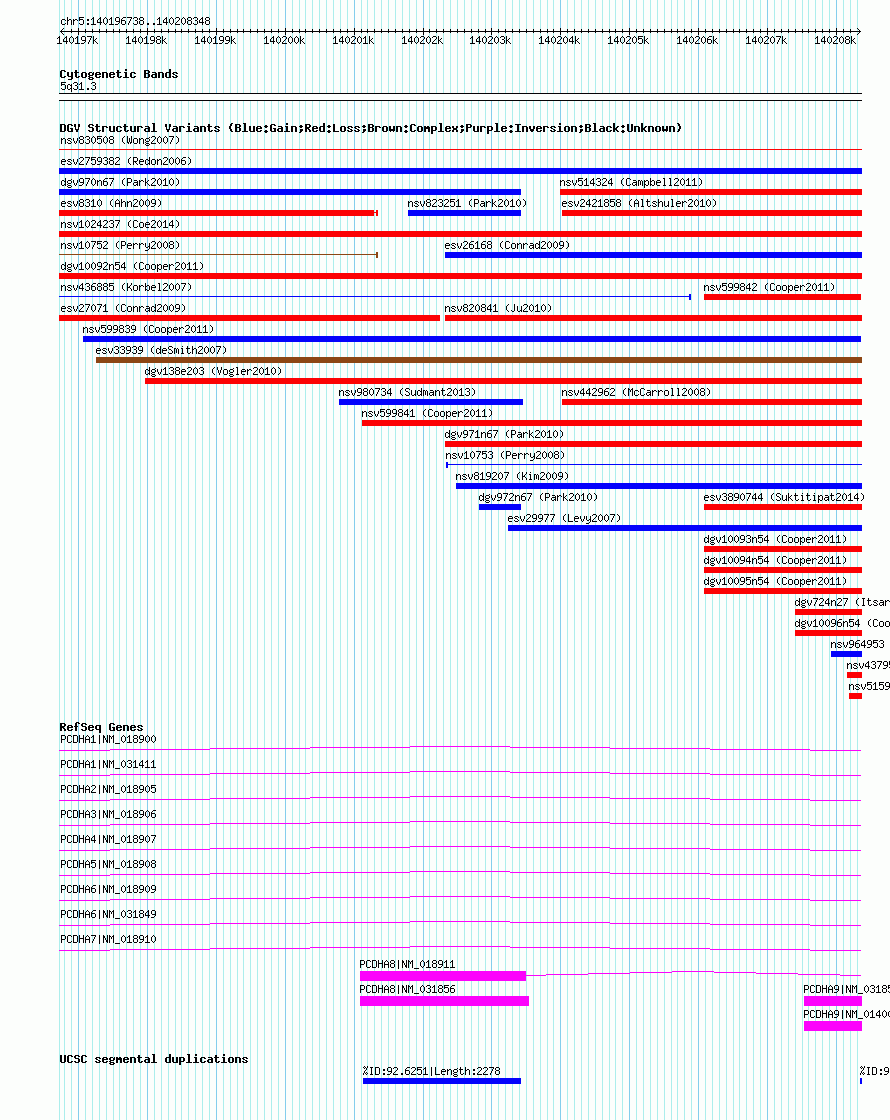The image size is (890, 1120).
Task: Click nsv980734 (Sudmant2013) label
Action: tap(407, 392)
